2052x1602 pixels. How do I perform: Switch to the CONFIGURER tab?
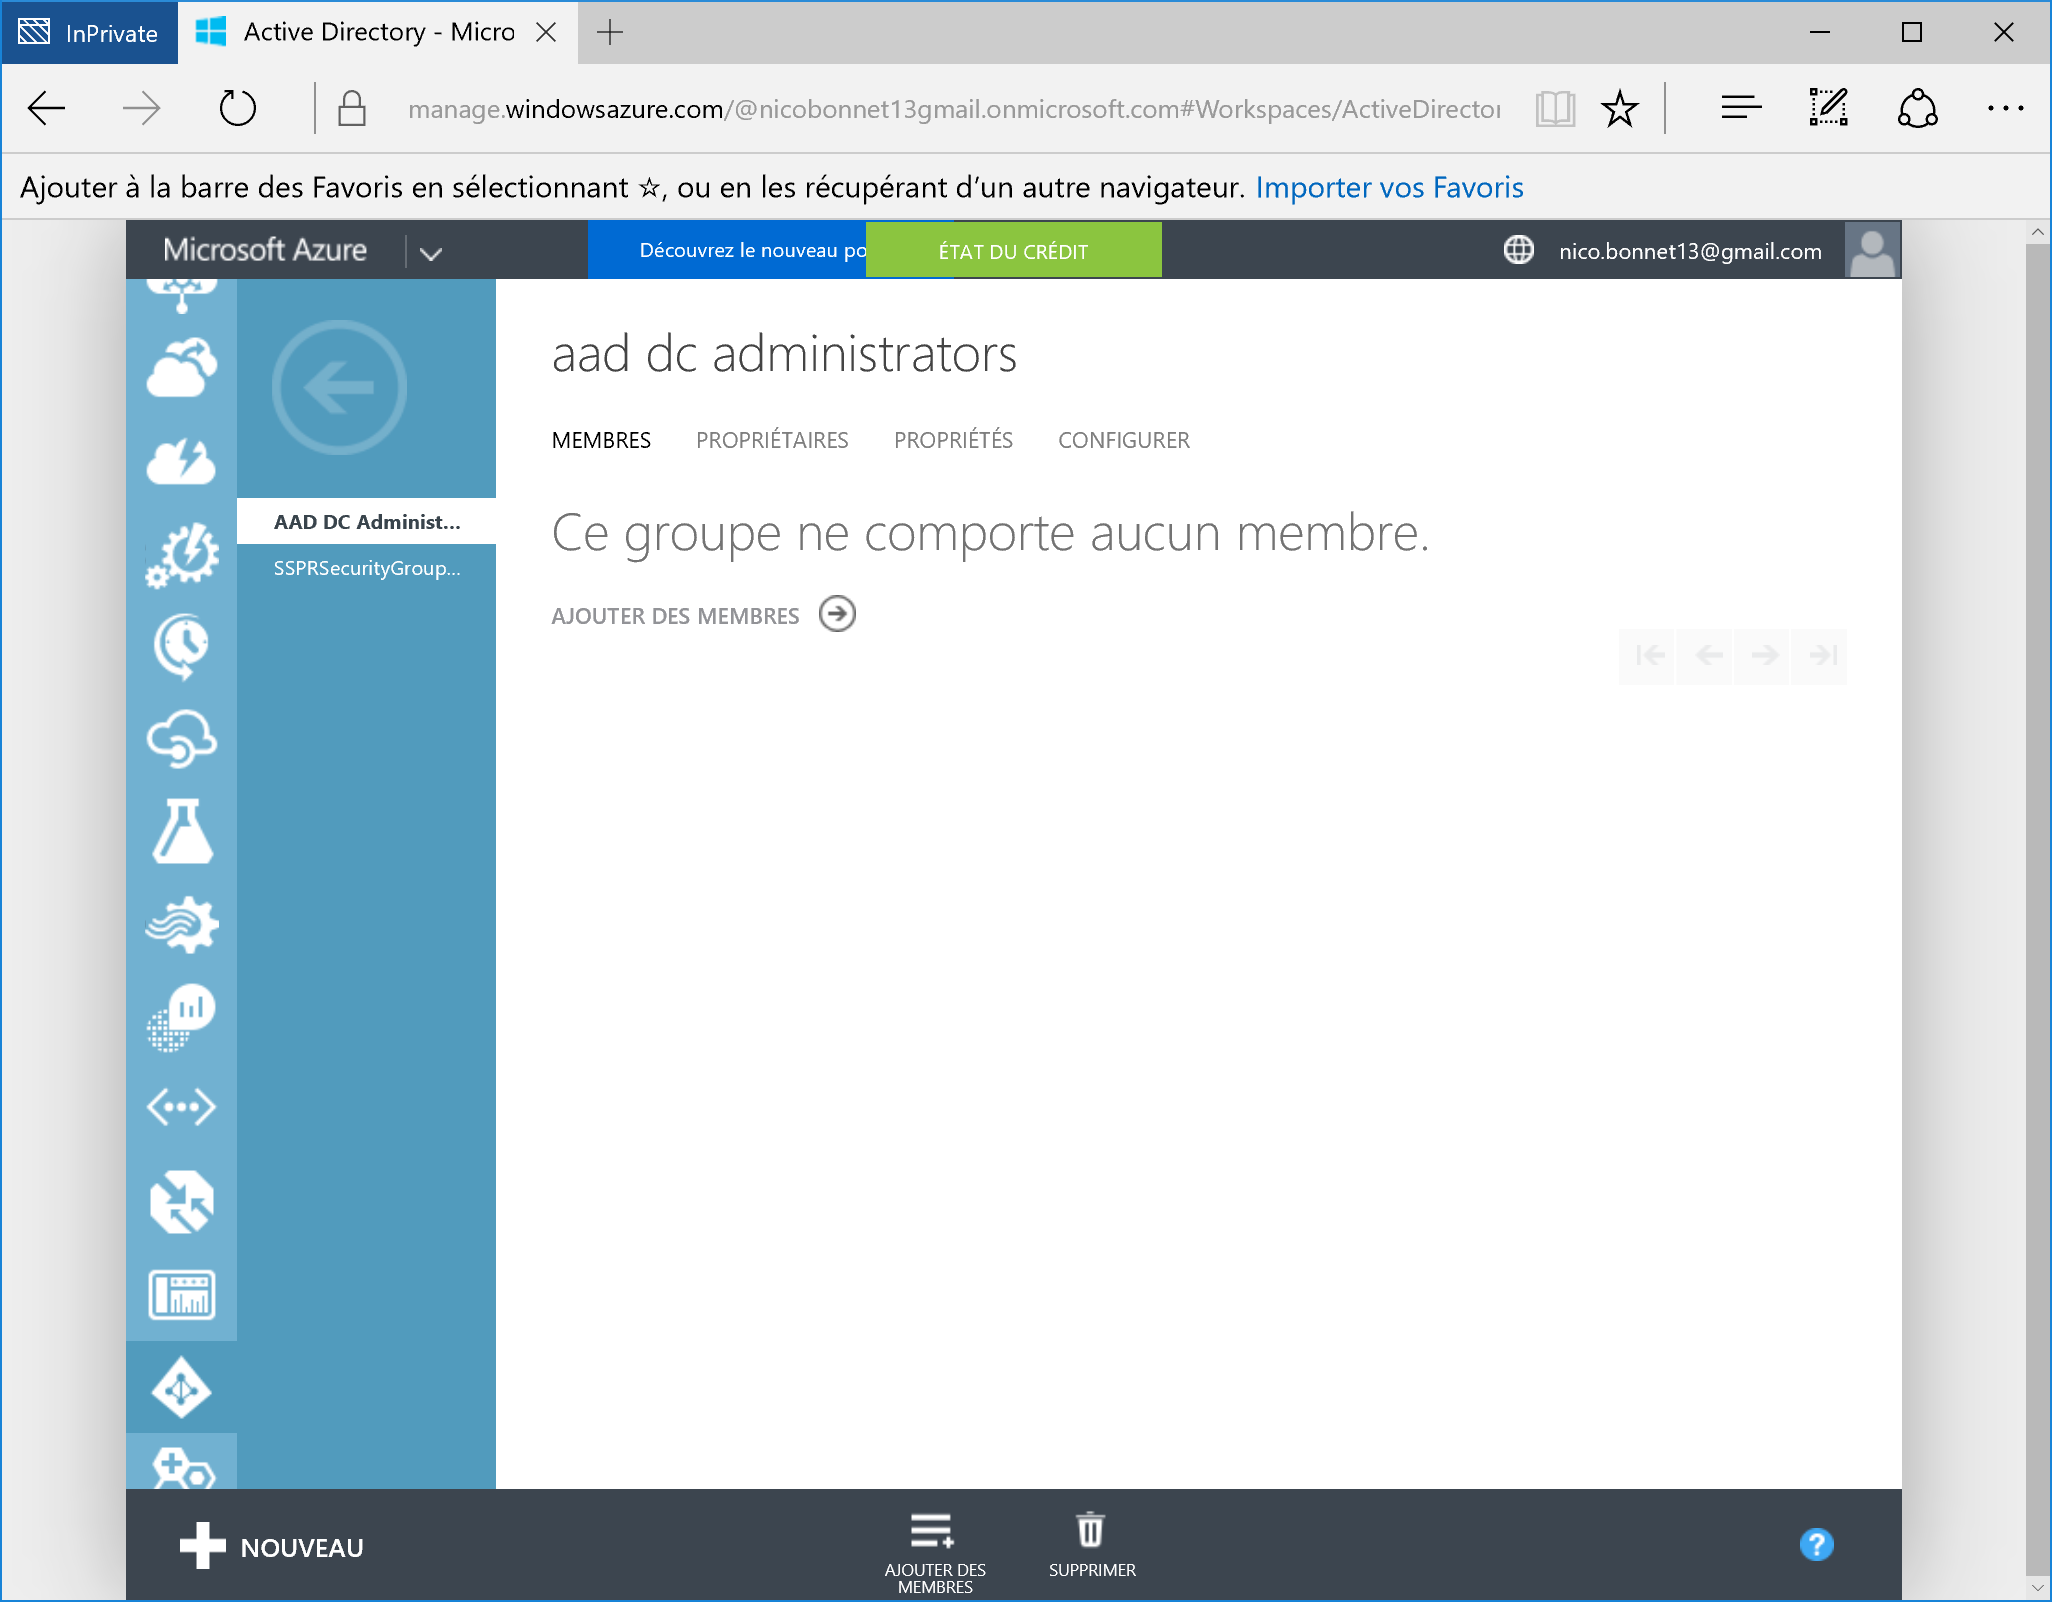tap(1123, 440)
